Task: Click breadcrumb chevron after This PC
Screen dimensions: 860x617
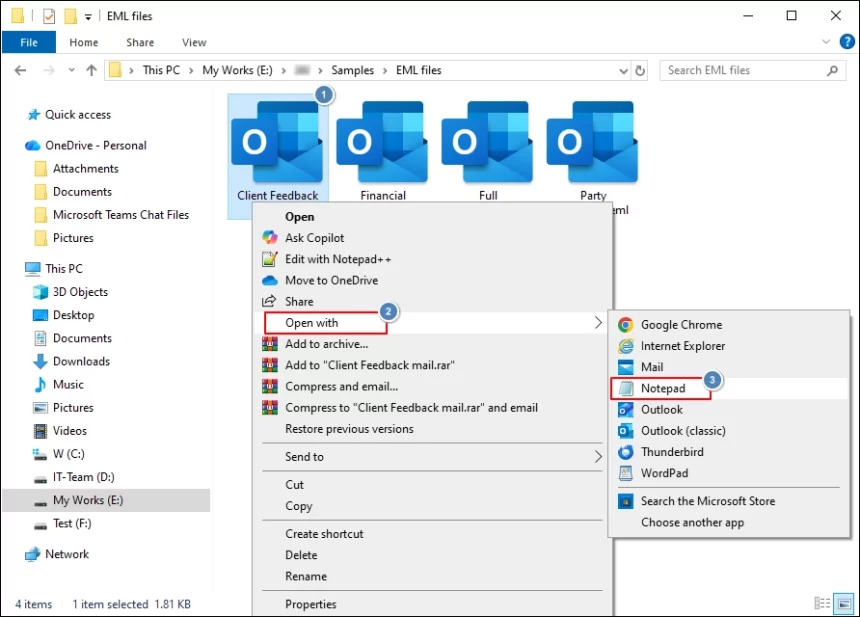Action: point(191,71)
